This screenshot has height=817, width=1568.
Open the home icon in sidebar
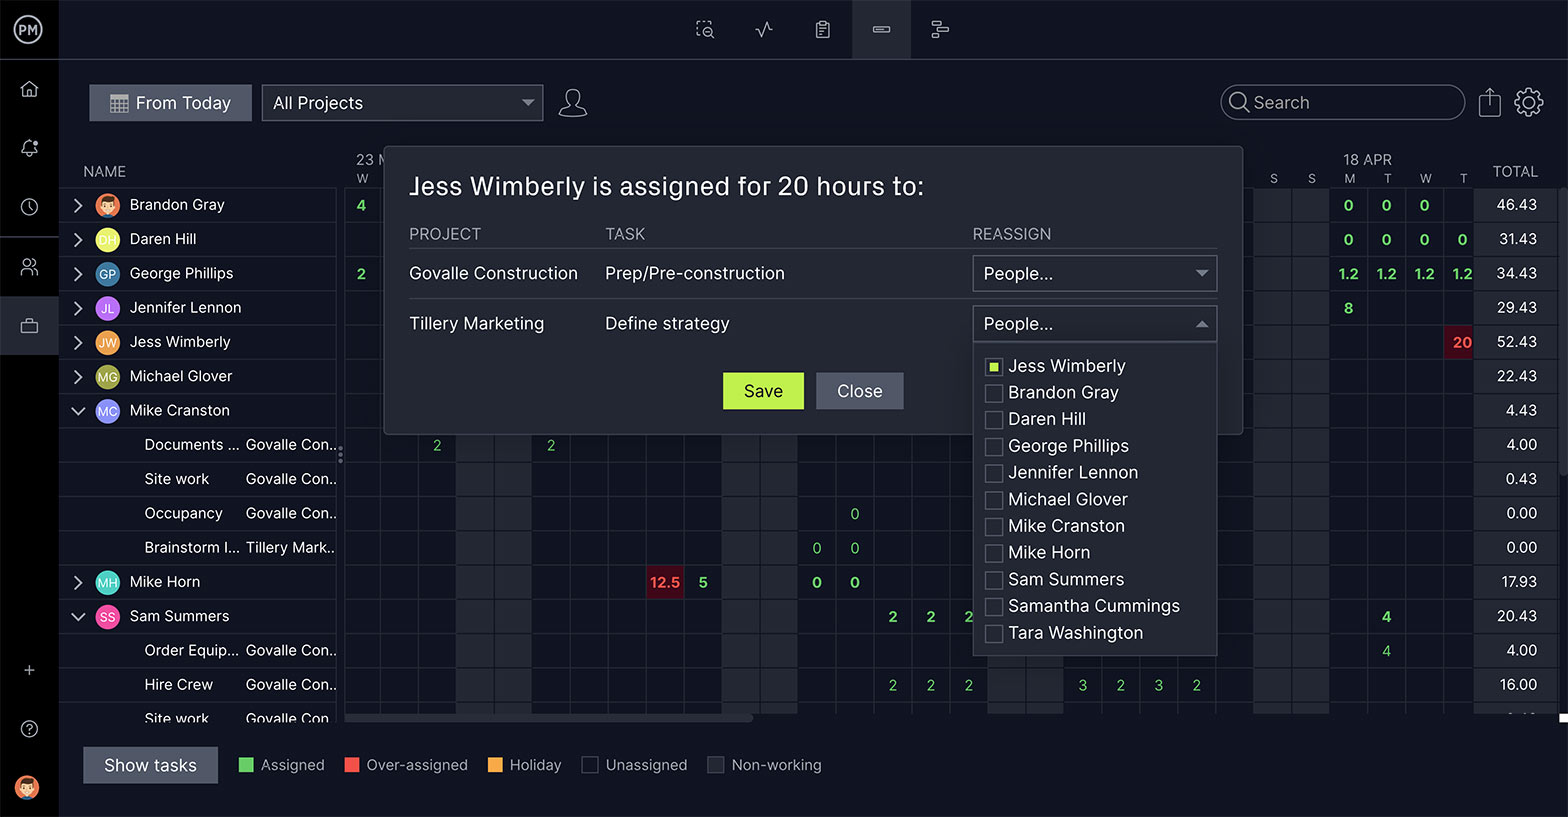(29, 89)
